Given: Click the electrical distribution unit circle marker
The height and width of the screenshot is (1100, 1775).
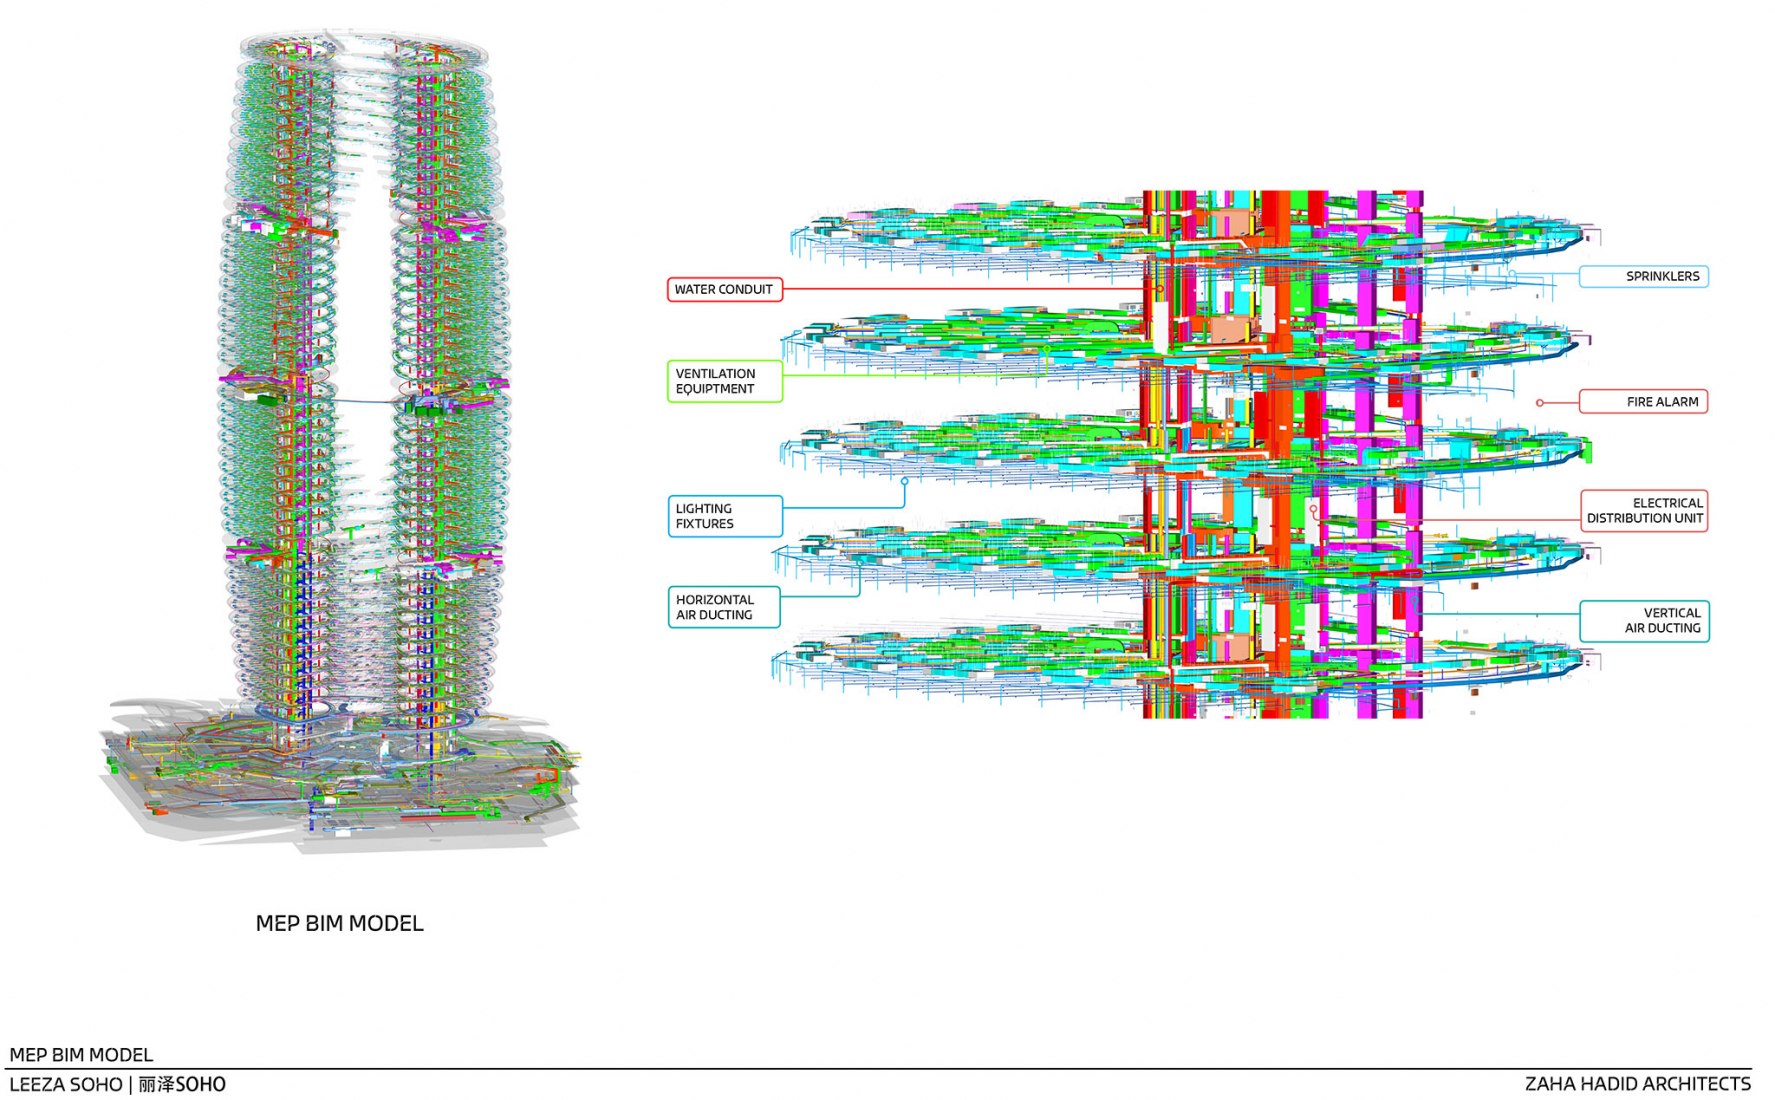Looking at the screenshot, I should pyautogui.click(x=1314, y=510).
